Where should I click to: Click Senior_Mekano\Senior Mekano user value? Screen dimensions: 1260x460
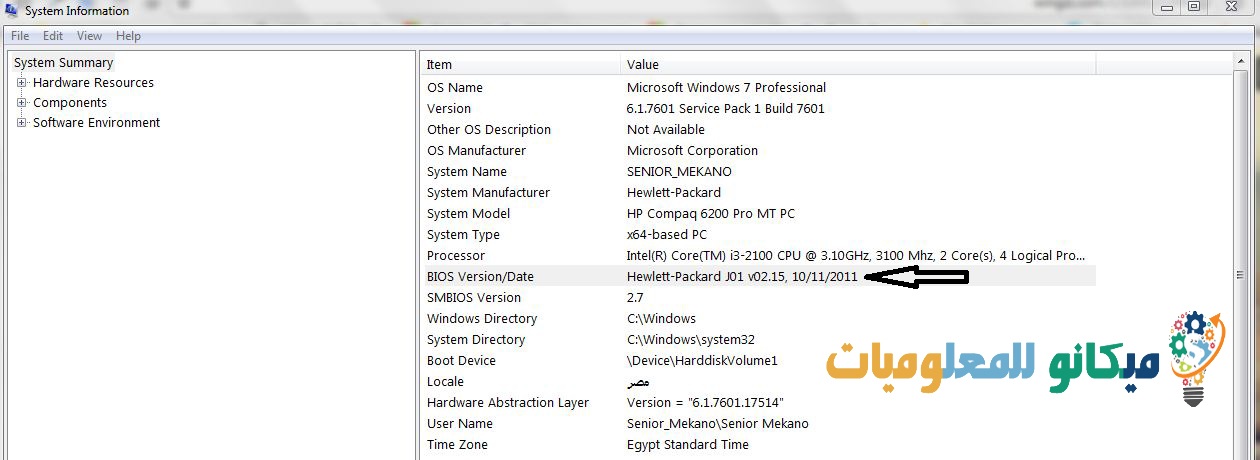pyautogui.click(x=718, y=424)
